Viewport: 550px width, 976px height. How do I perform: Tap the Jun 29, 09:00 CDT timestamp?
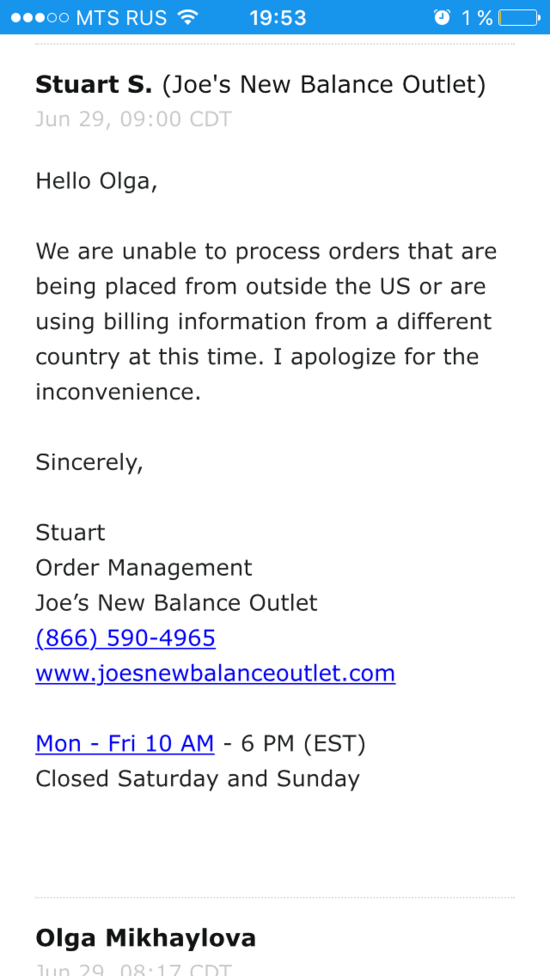click(133, 119)
